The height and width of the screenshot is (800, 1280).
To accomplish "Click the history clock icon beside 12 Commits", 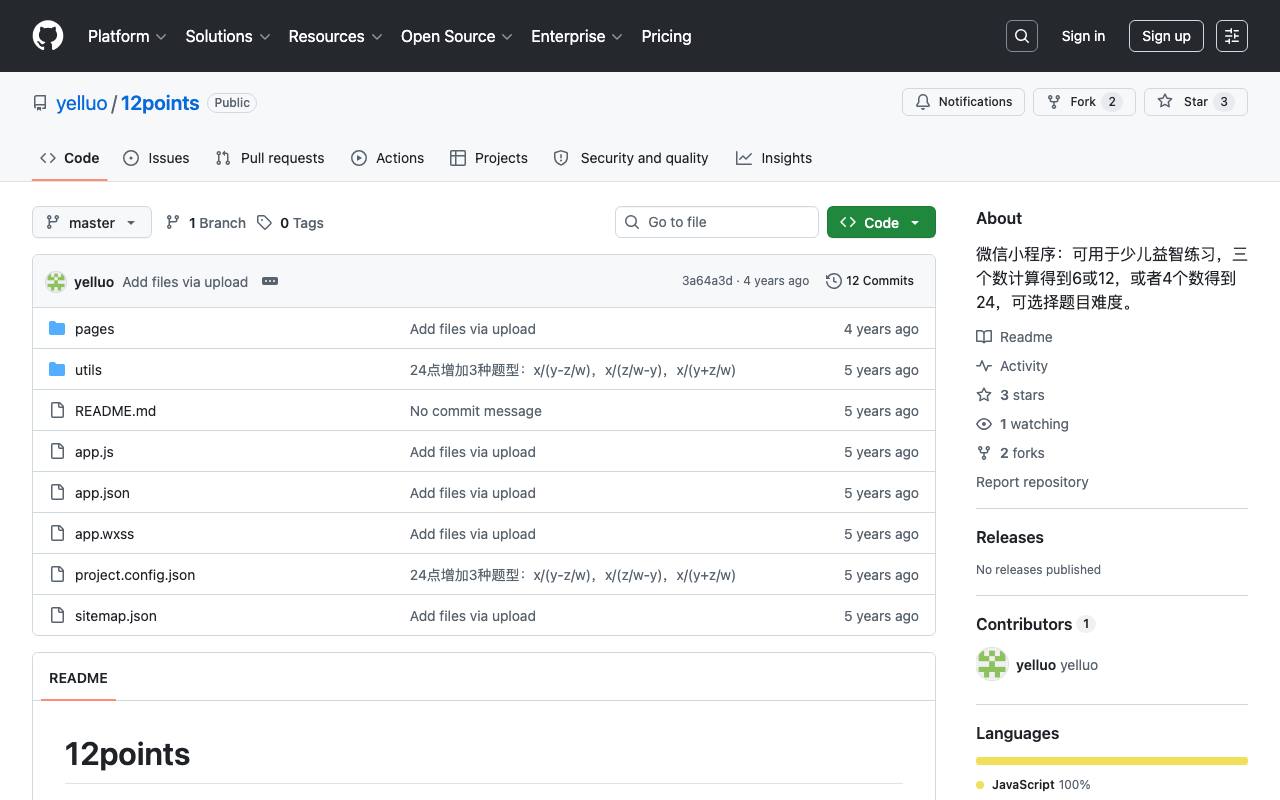I will [x=834, y=281].
